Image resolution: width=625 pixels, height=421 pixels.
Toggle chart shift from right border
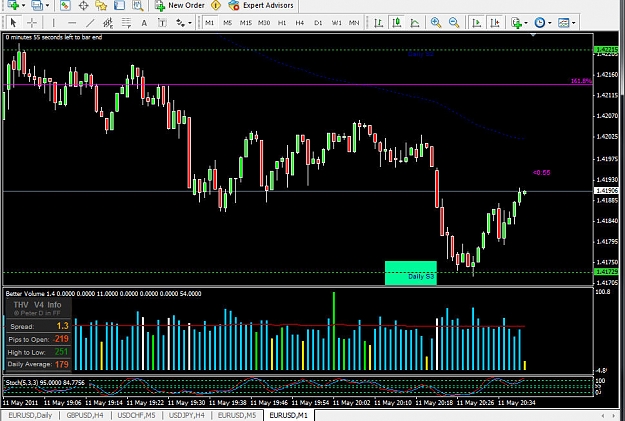pyautogui.click(x=495, y=23)
